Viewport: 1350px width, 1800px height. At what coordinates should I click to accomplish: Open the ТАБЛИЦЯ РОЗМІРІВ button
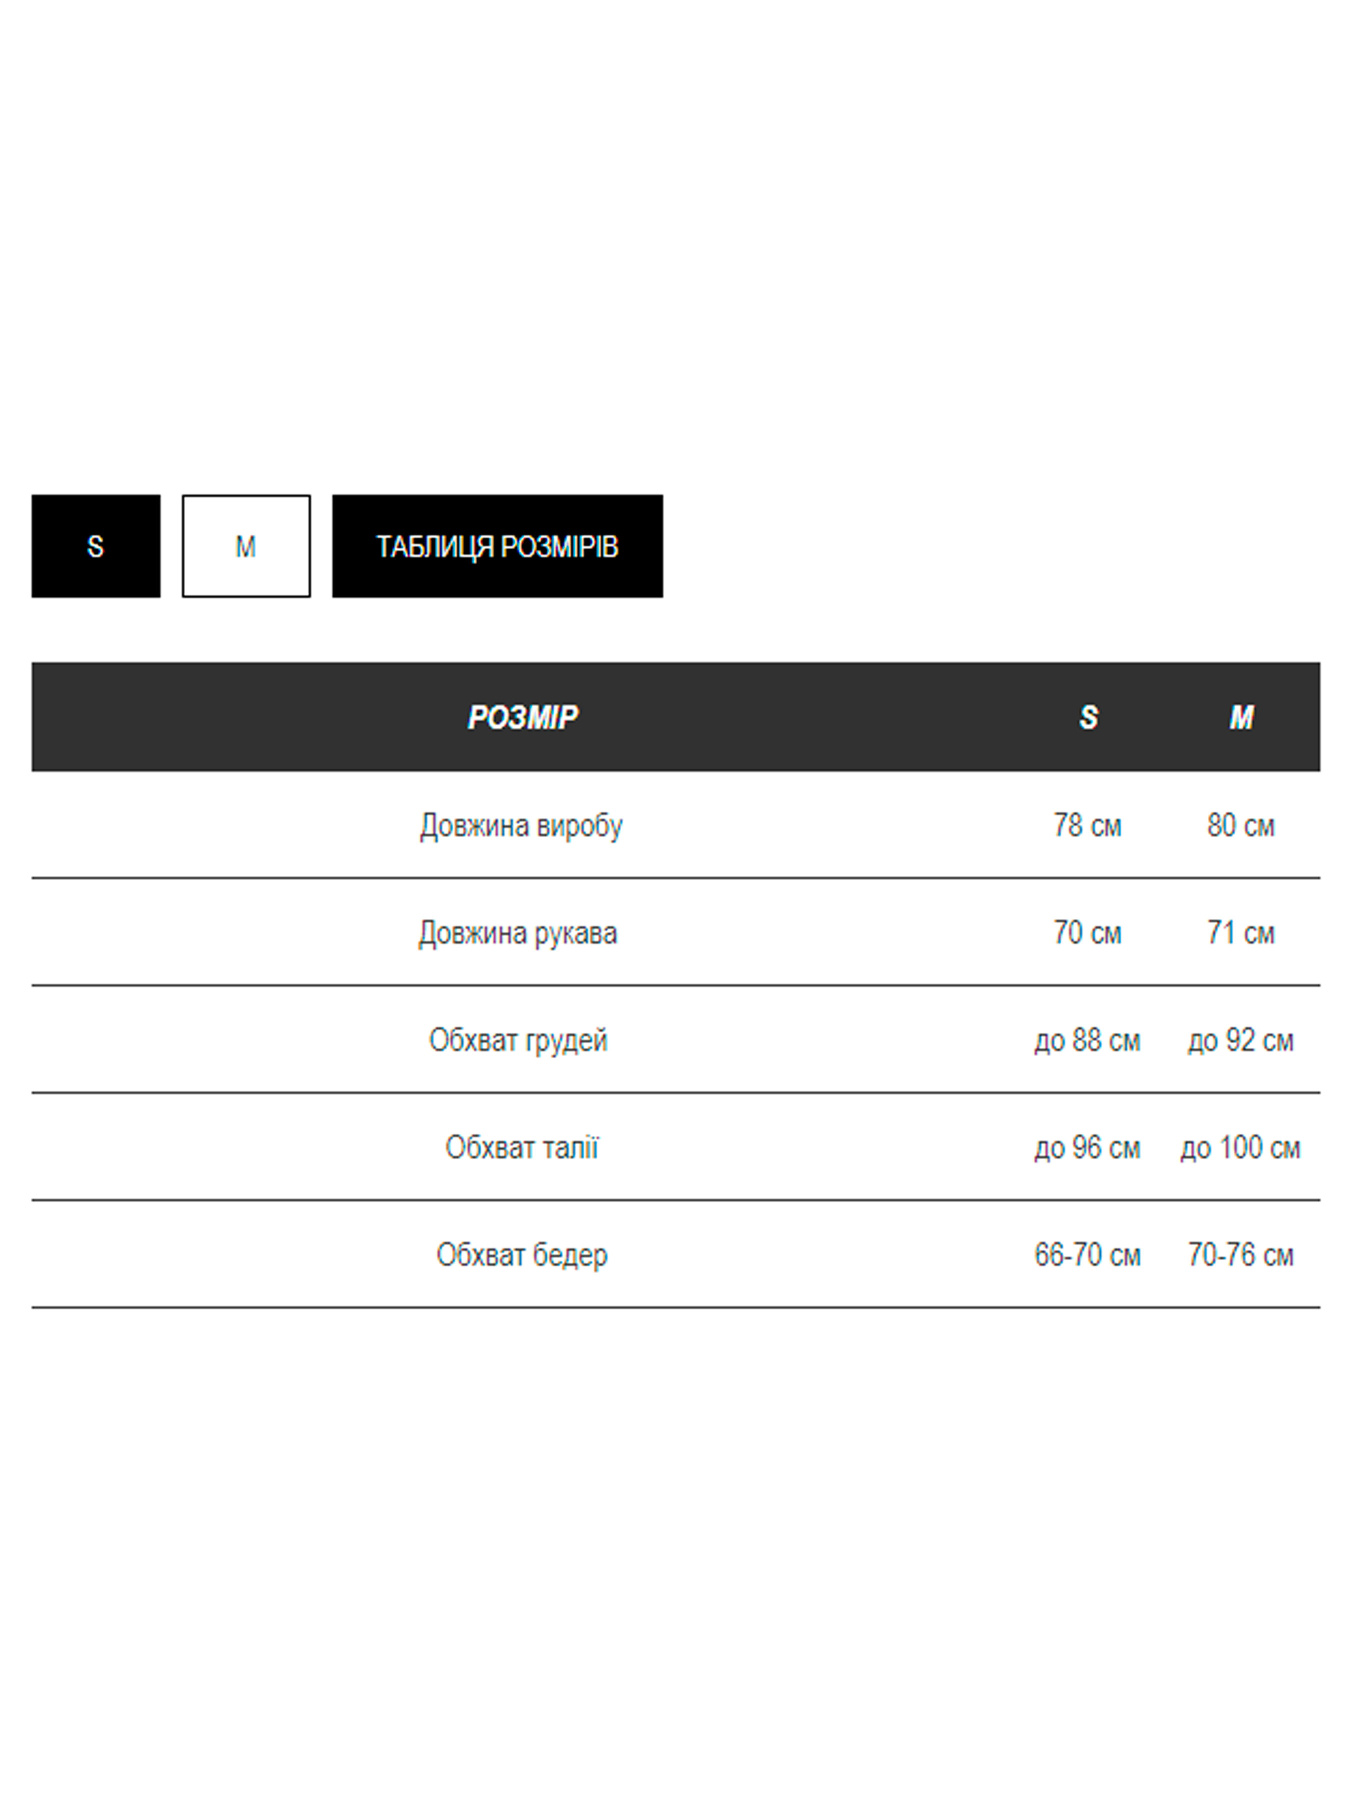click(x=497, y=546)
